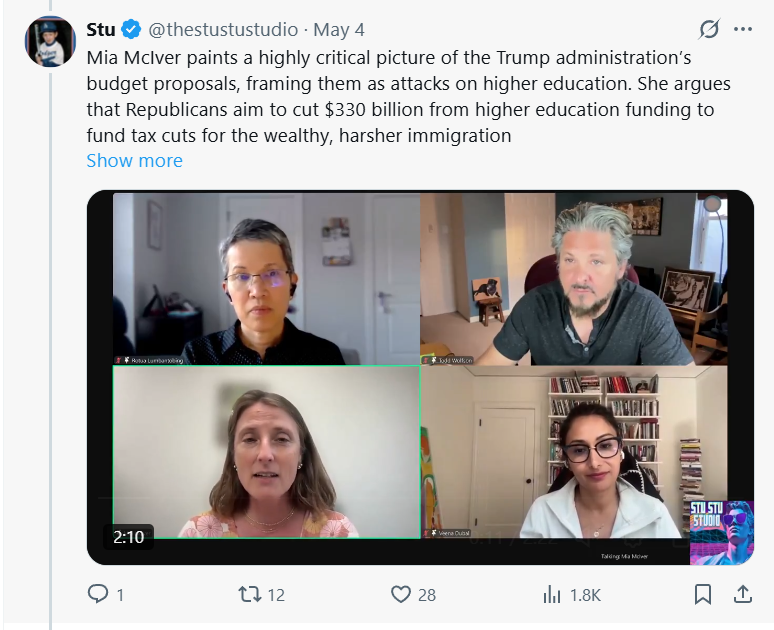Viewport: 774px width, 630px height.
Task: Click the 1.8K views count
Action: (585, 595)
